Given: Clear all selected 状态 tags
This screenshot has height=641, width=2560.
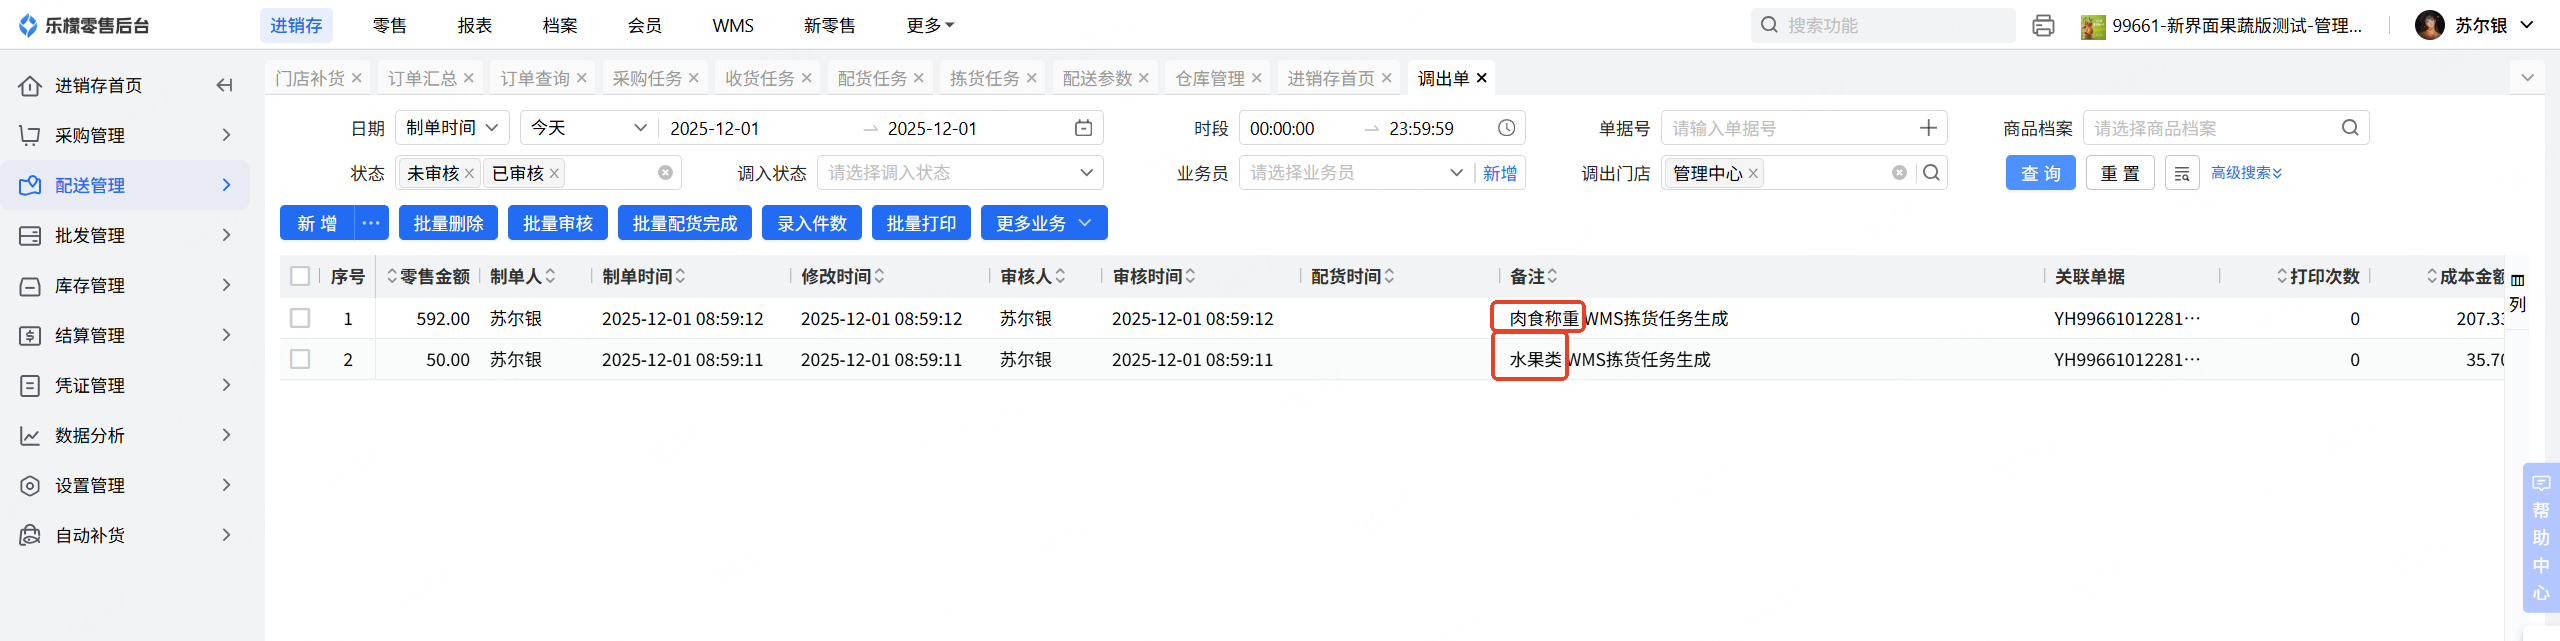Looking at the screenshot, I should coord(665,173).
